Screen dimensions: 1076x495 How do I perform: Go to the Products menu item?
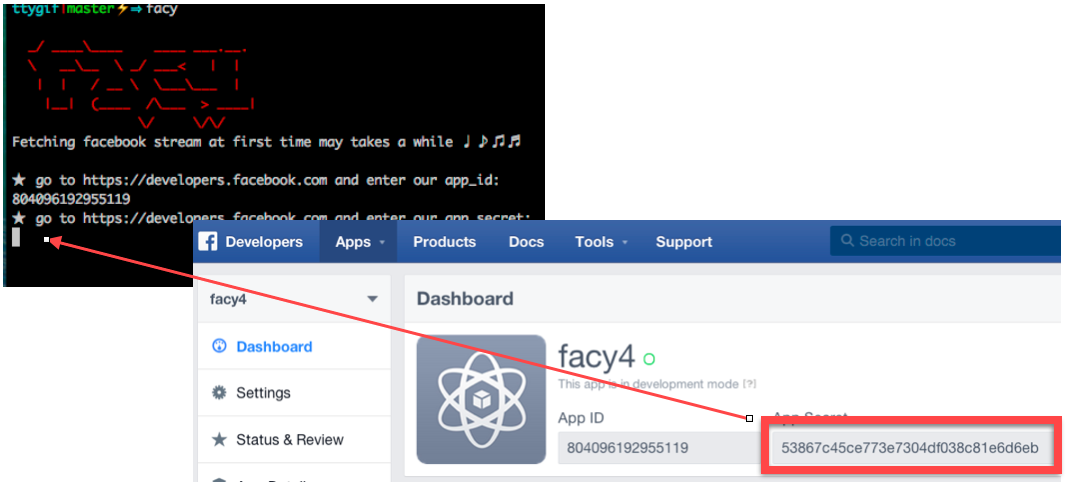coord(444,242)
